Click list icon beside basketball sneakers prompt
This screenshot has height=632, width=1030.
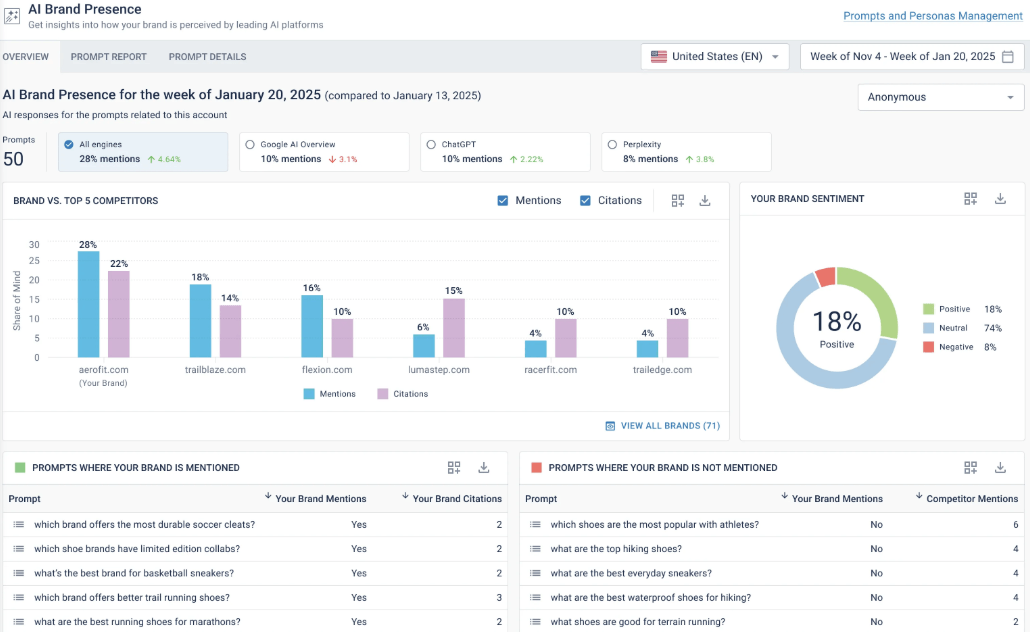(19, 573)
